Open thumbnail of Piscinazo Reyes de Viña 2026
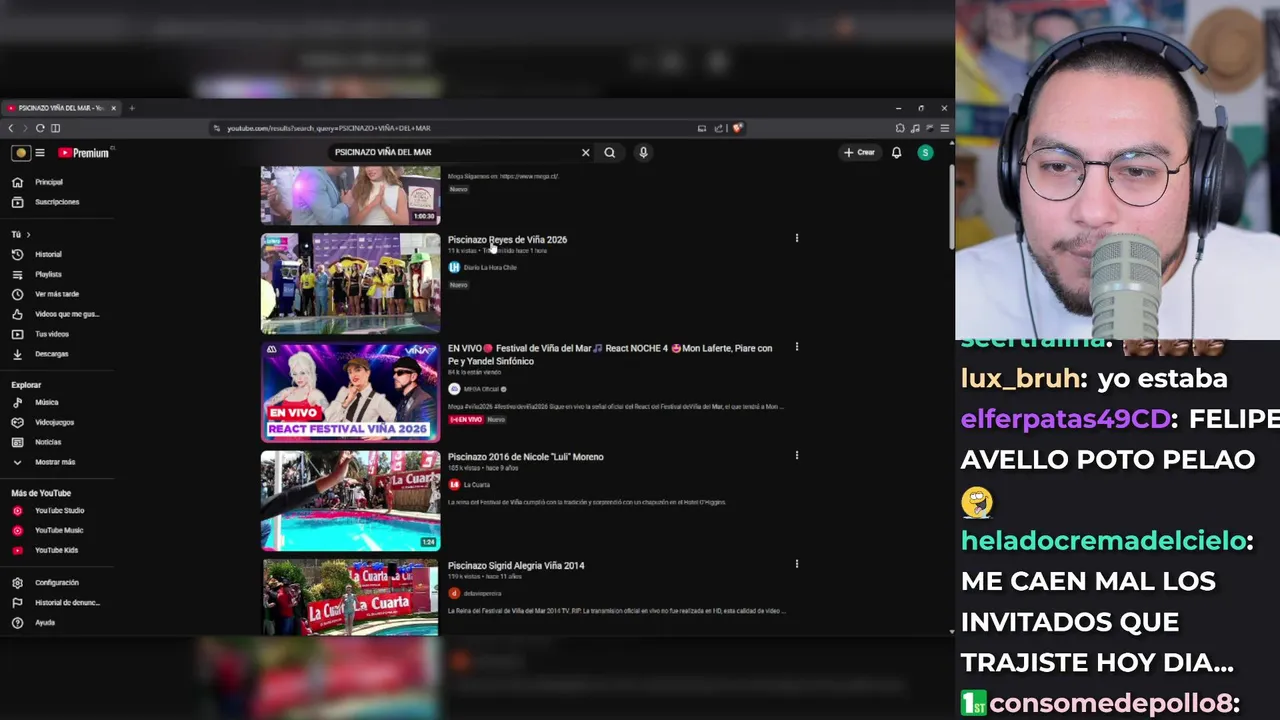1280x720 pixels. 350,284
